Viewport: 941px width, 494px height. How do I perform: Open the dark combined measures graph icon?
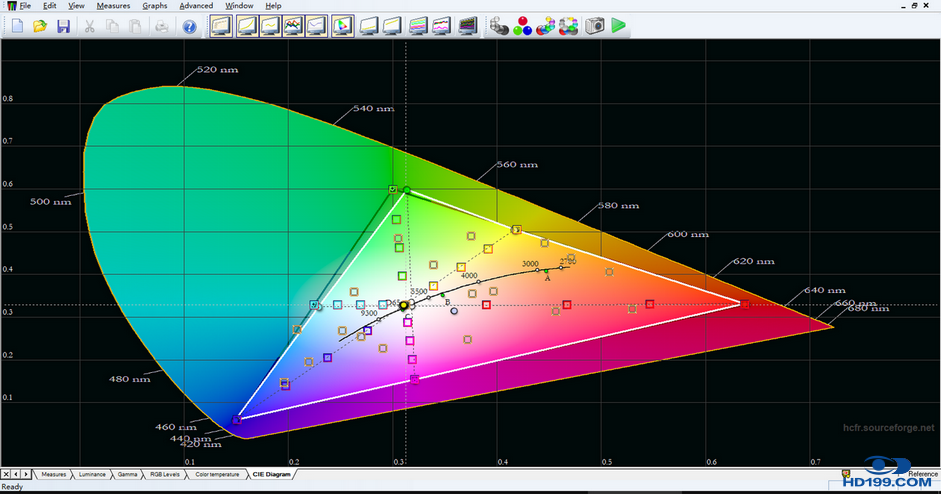[x=467, y=26]
